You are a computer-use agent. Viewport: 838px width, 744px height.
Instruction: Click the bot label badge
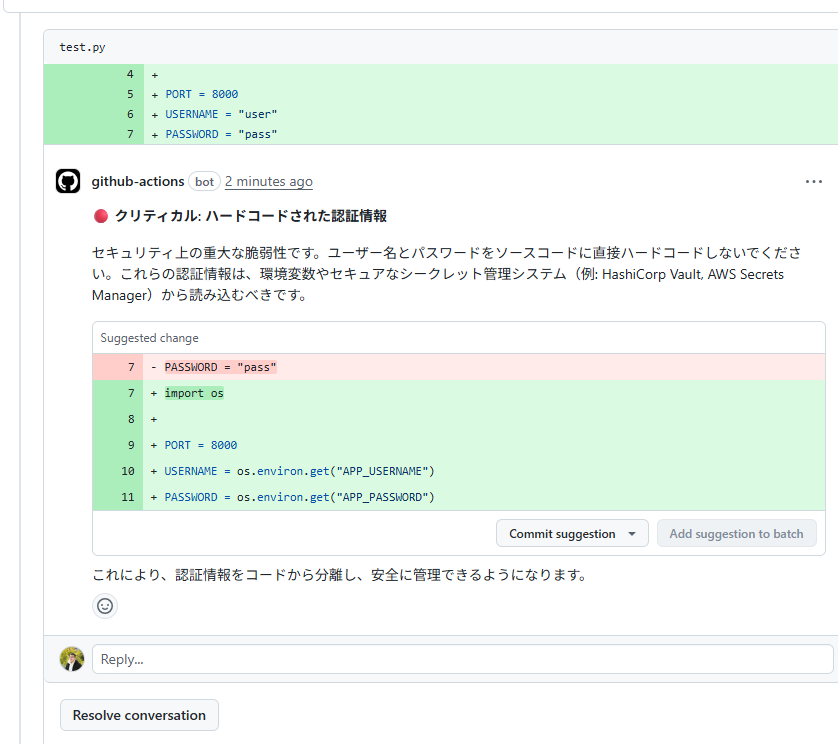[x=204, y=182]
